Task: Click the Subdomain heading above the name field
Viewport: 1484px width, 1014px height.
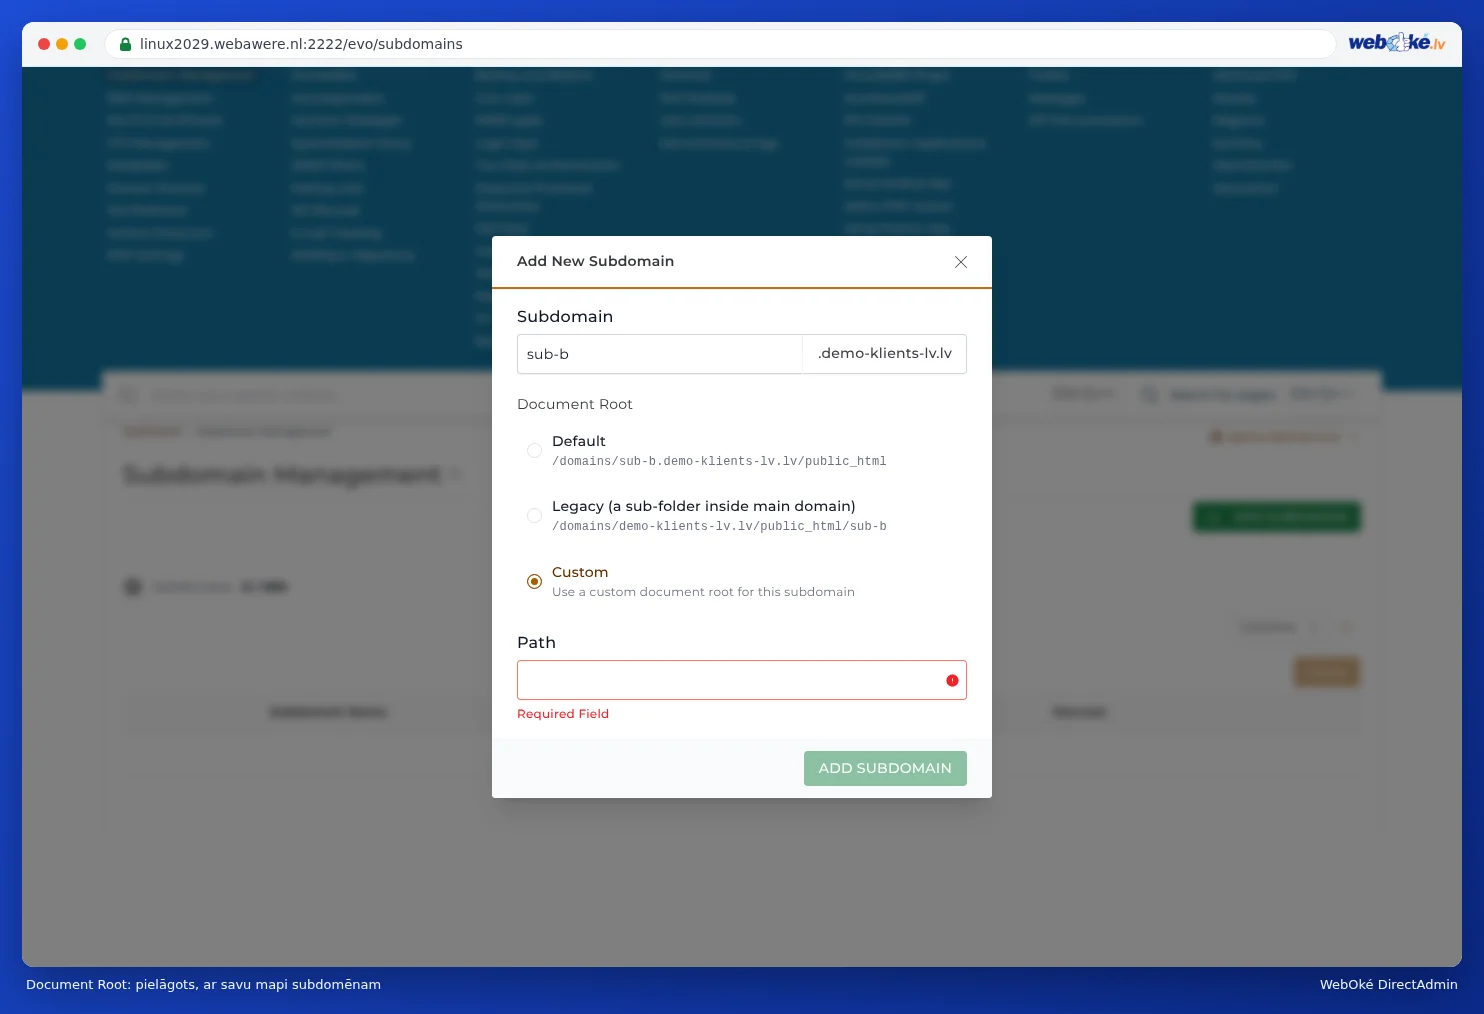Action: point(565,316)
